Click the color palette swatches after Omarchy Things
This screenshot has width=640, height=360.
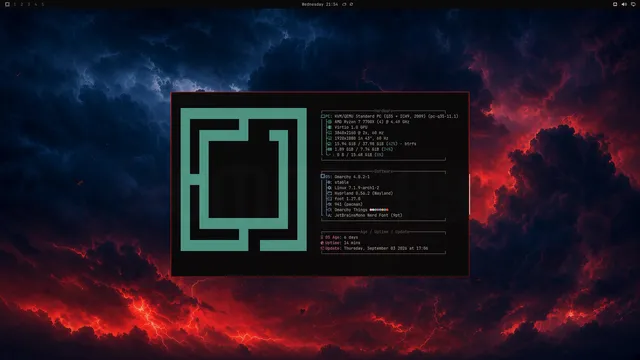[379, 210]
